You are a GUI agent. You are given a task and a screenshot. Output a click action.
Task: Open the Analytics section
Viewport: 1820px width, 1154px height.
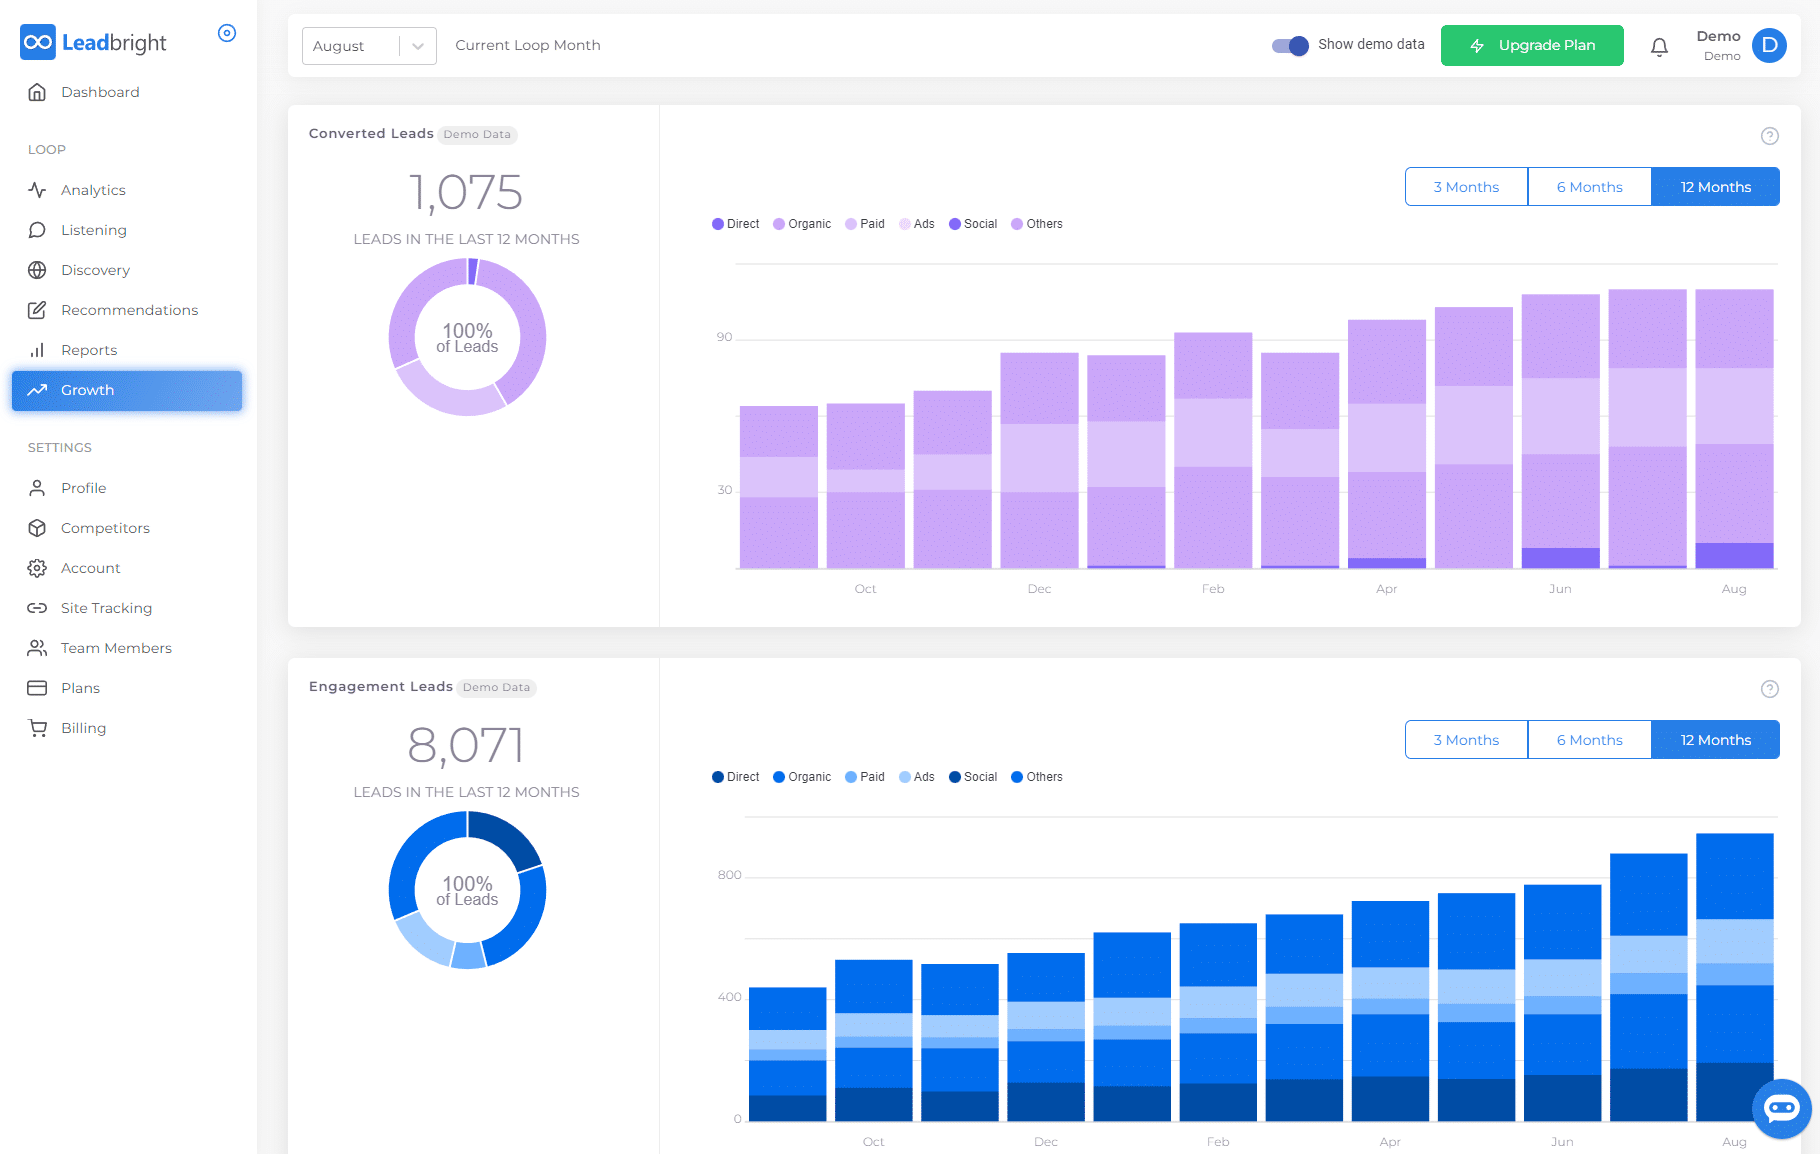[x=93, y=189]
